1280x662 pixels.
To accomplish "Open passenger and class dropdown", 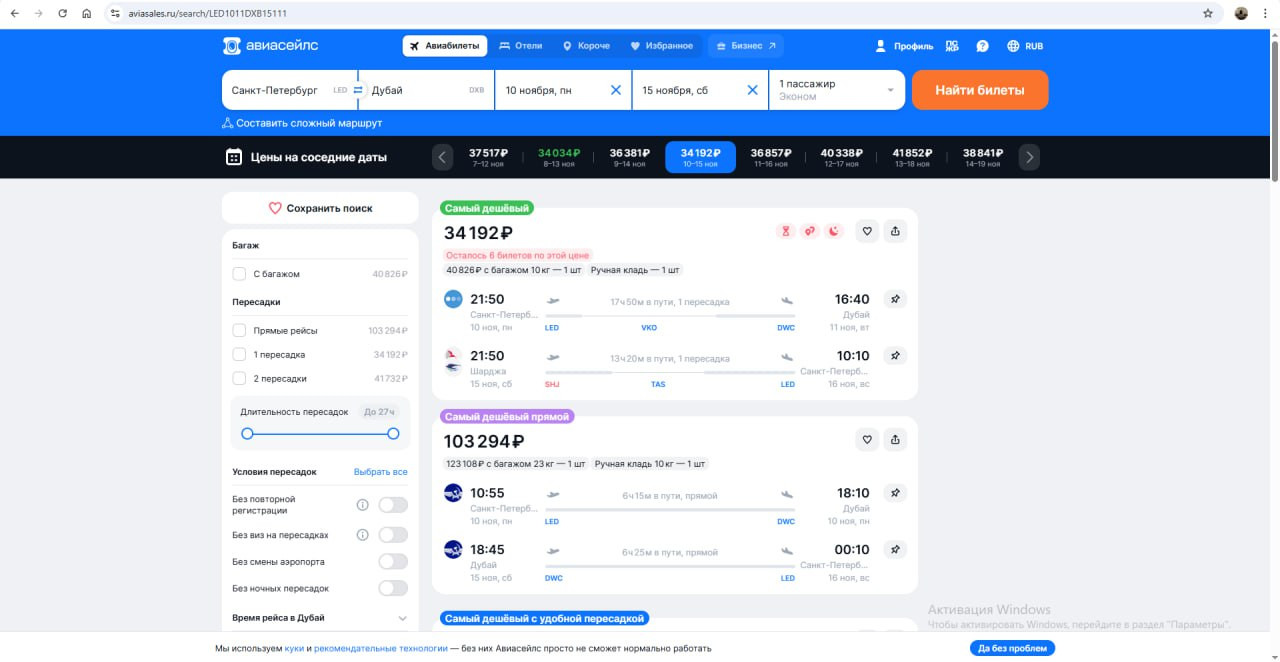I will [x=837, y=90].
